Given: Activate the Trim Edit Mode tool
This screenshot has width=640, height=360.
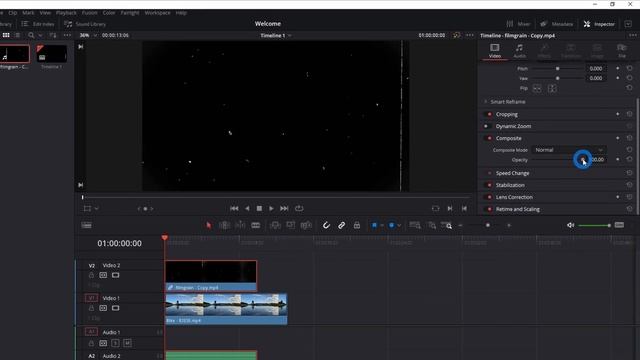Looking at the screenshot, I should pos(224,225).
